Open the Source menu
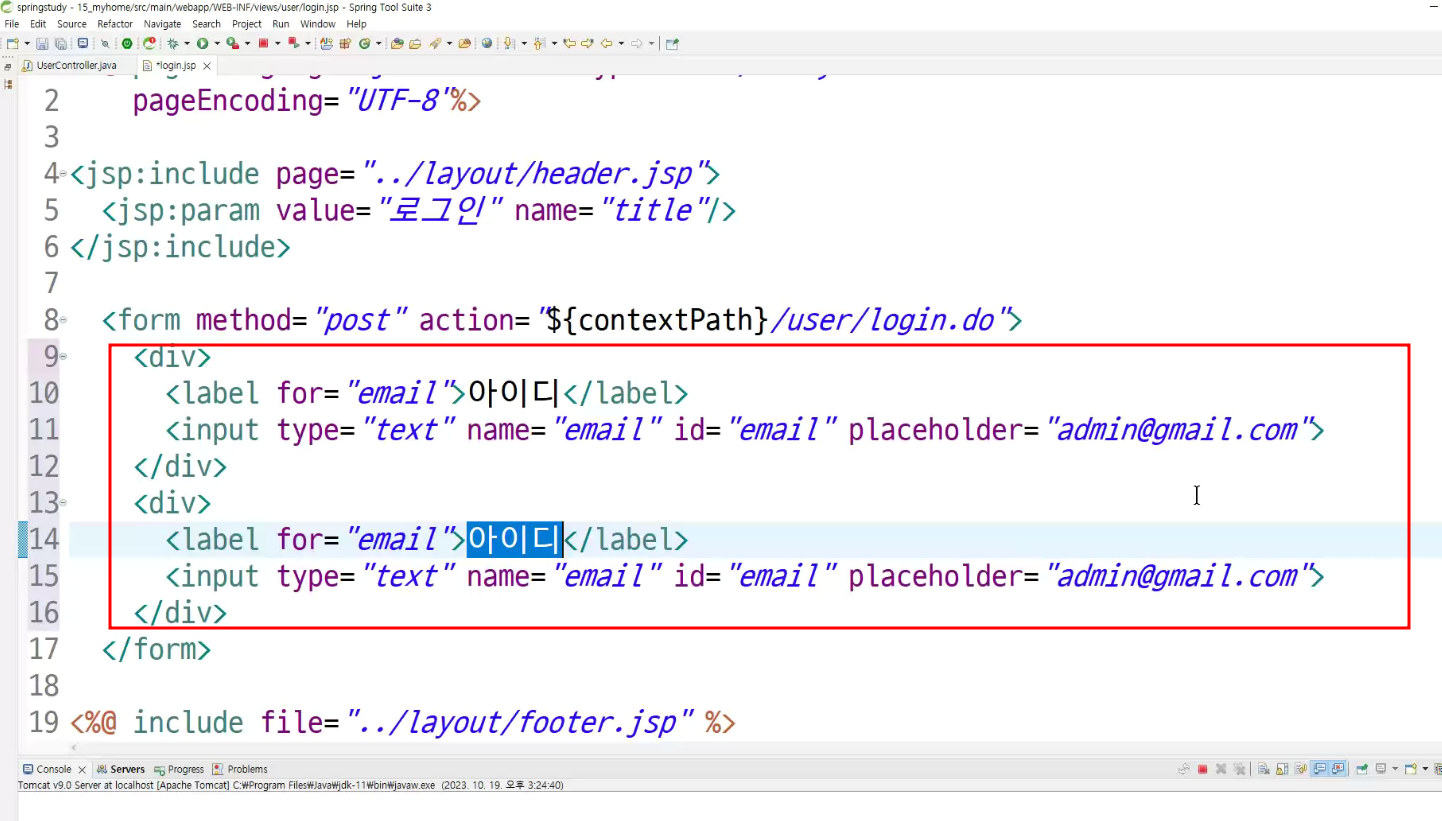The image size is (1442, 821). click(71, 24)
